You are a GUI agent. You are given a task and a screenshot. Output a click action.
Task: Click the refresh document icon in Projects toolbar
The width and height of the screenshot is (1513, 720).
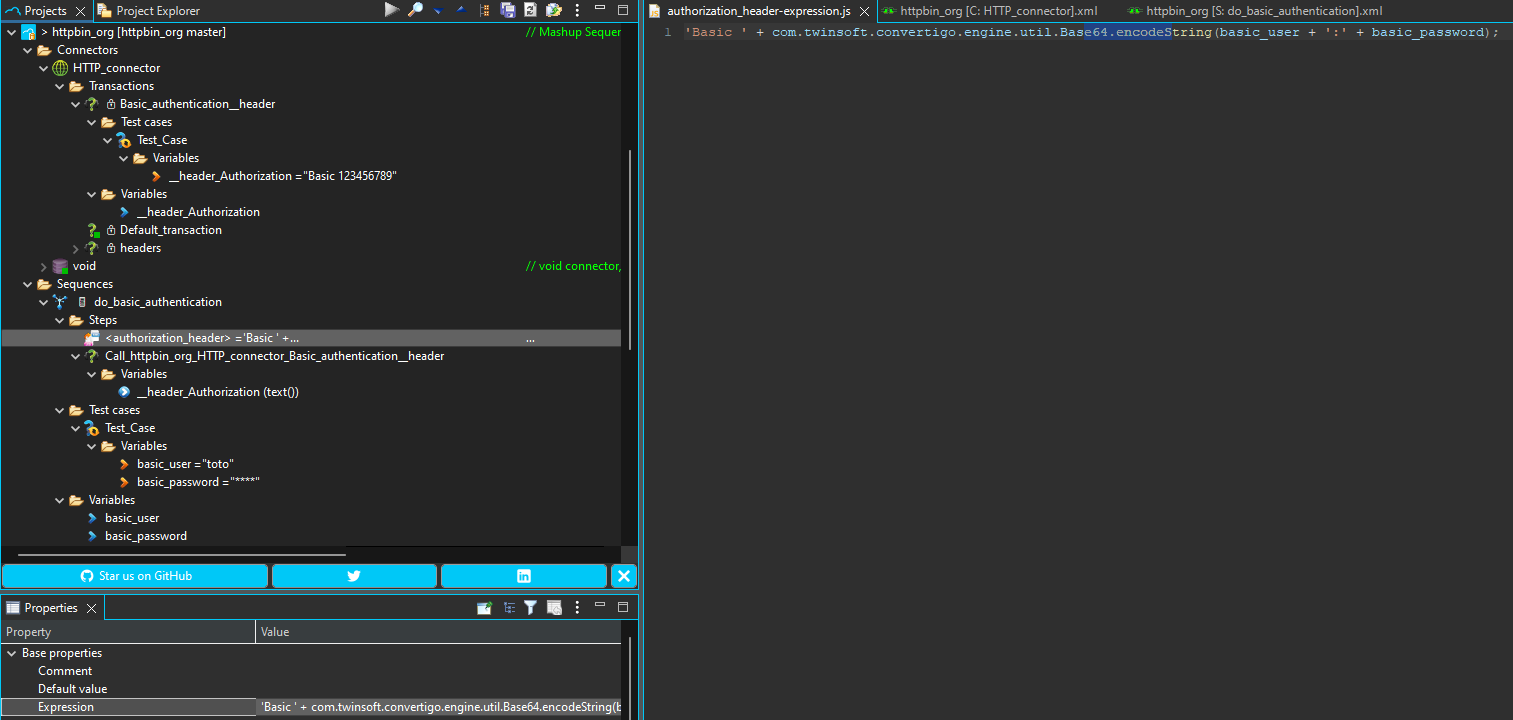(530, 10)
